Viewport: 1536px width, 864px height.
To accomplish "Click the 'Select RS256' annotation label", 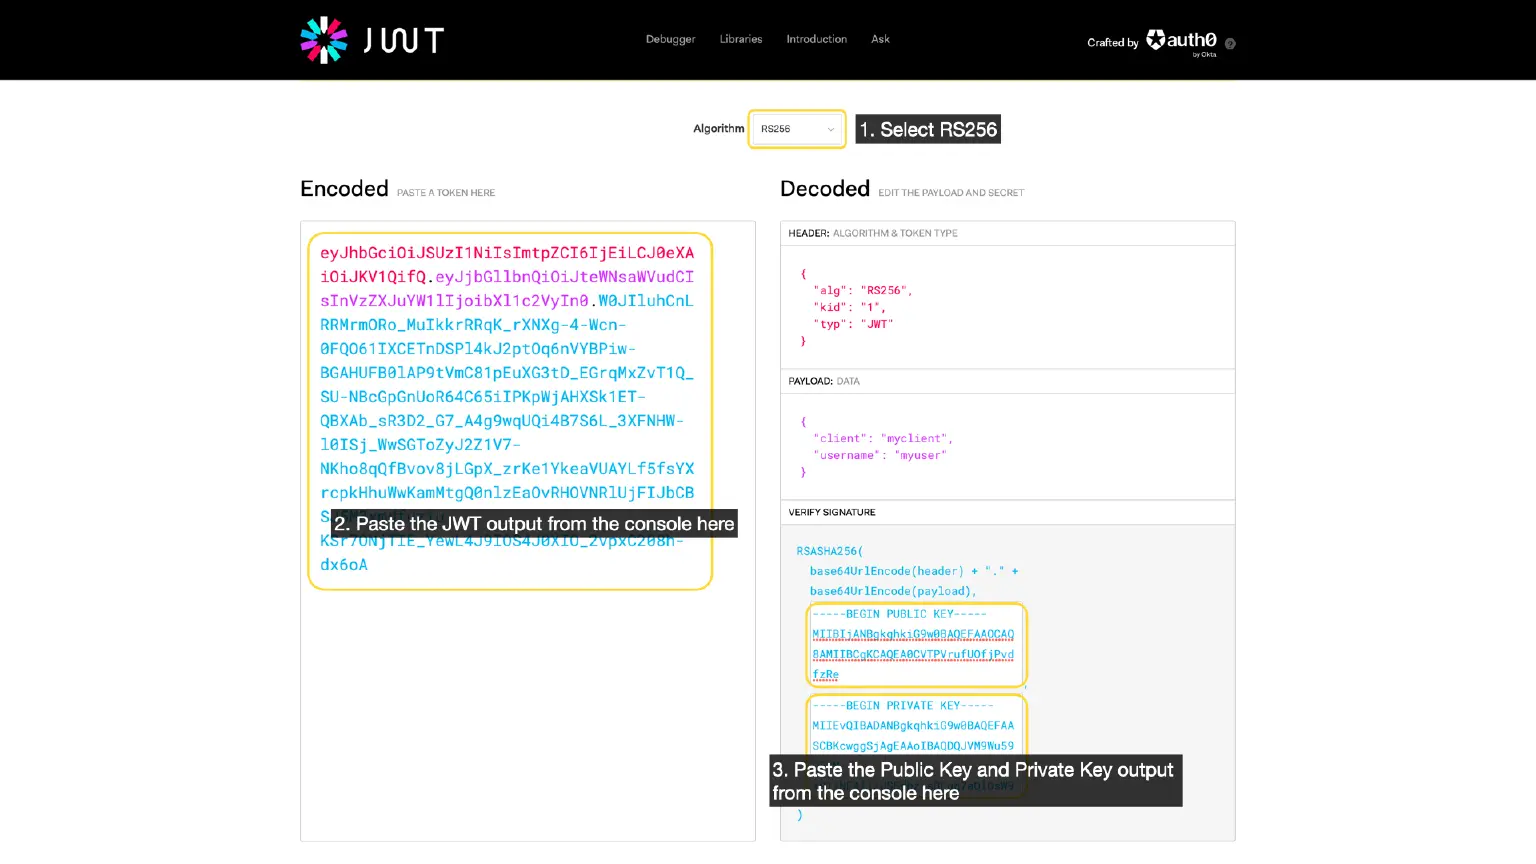I will tap(928, 130).
